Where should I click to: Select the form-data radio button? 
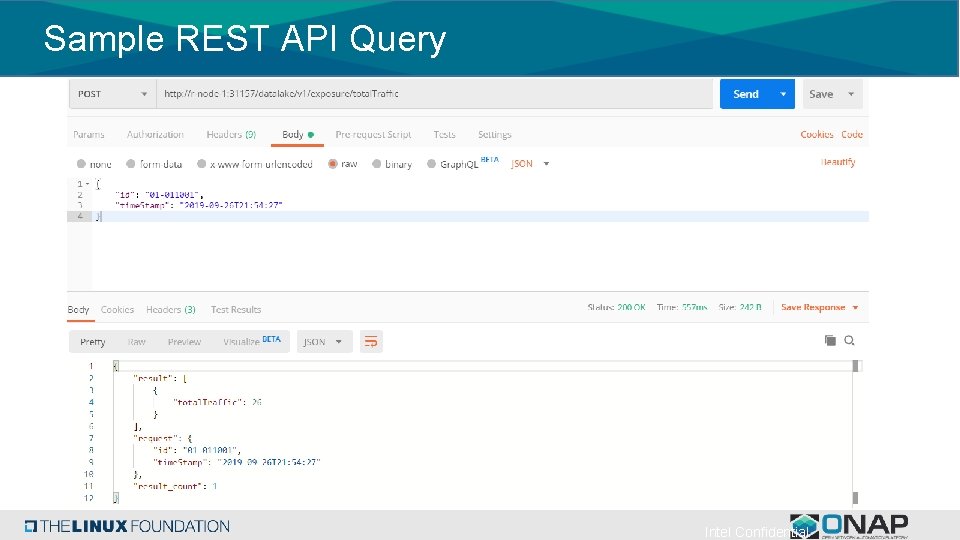tap(130, 163)
